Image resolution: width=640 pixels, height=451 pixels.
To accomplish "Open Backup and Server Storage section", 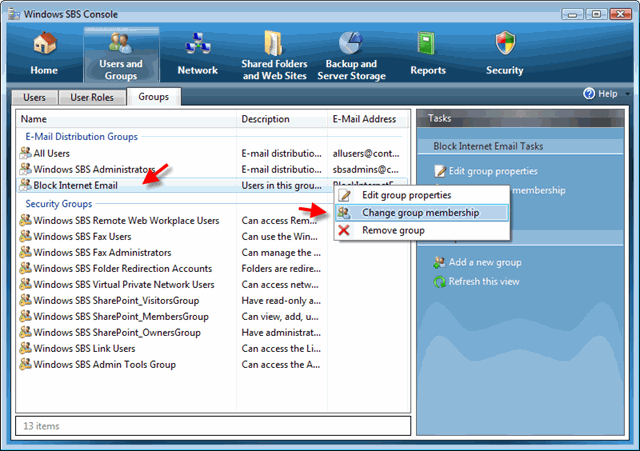I will 351,55.
